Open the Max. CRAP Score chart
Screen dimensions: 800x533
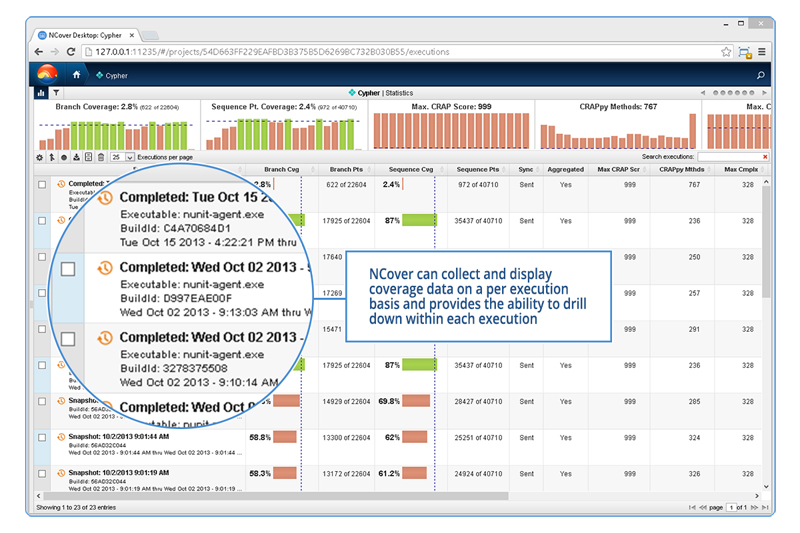pyautogui.click(x=451, y=125)
